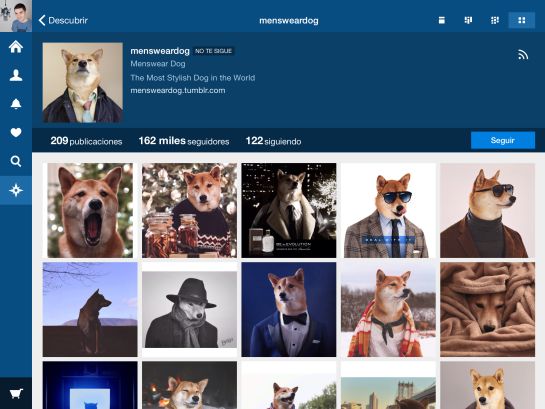This screenshot has width=545, height=409.
Task: Open the Home feed icon in sidebar
Action: point(16,47)
